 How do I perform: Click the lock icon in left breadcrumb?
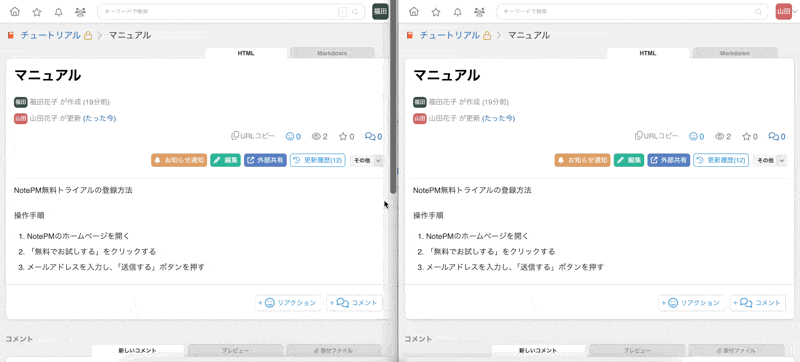88,36
